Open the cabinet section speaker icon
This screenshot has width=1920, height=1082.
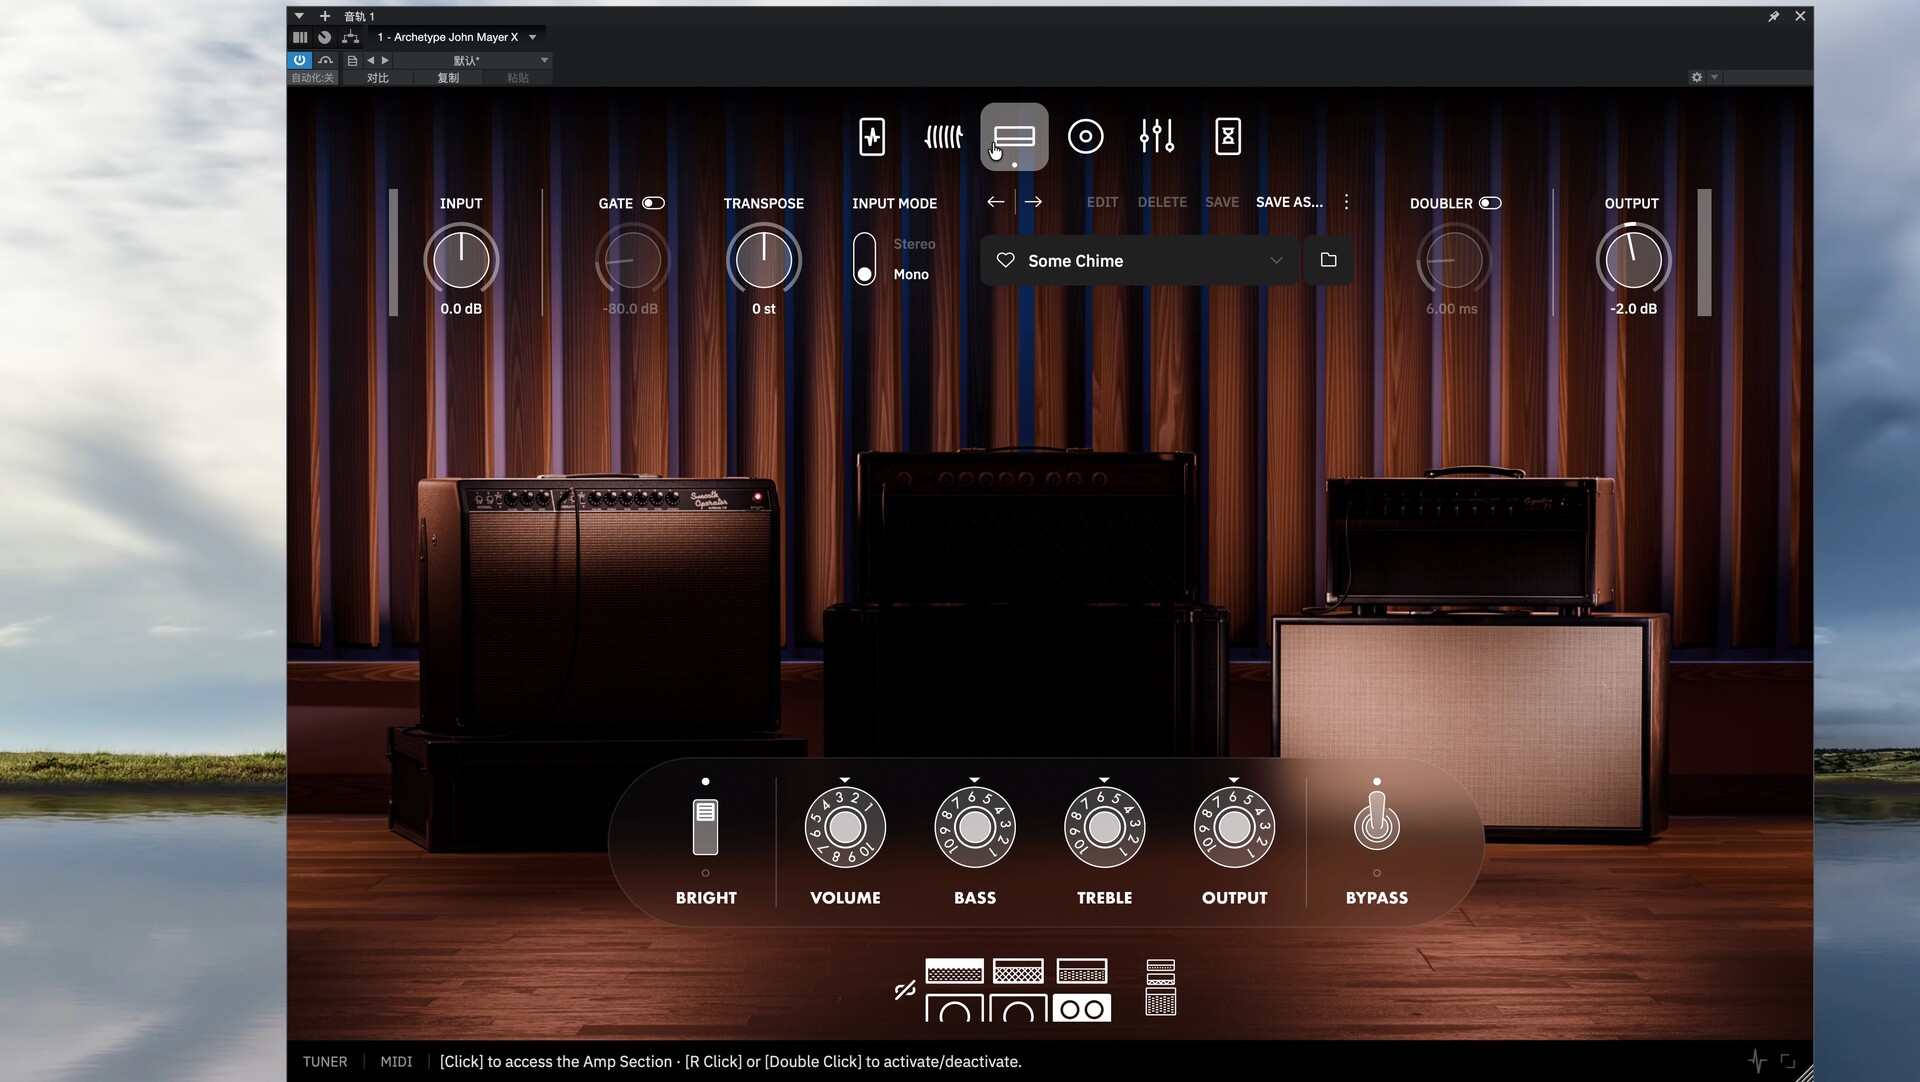click(1085, 137)
